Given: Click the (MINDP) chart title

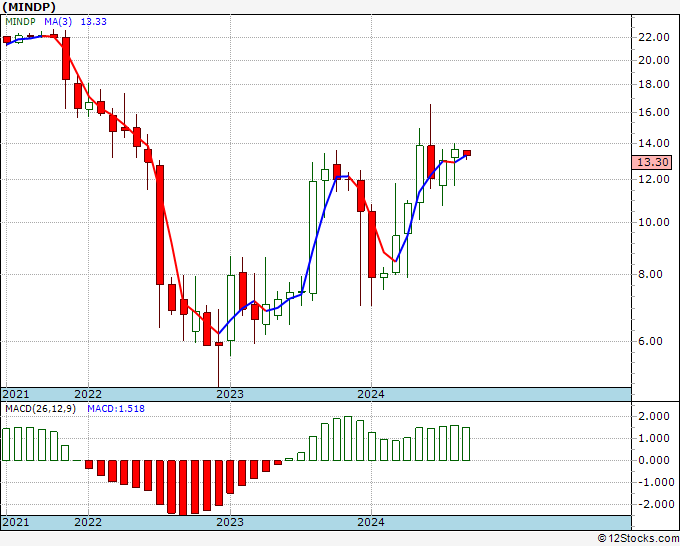Looking at the screenshot, I should [29, 7].
